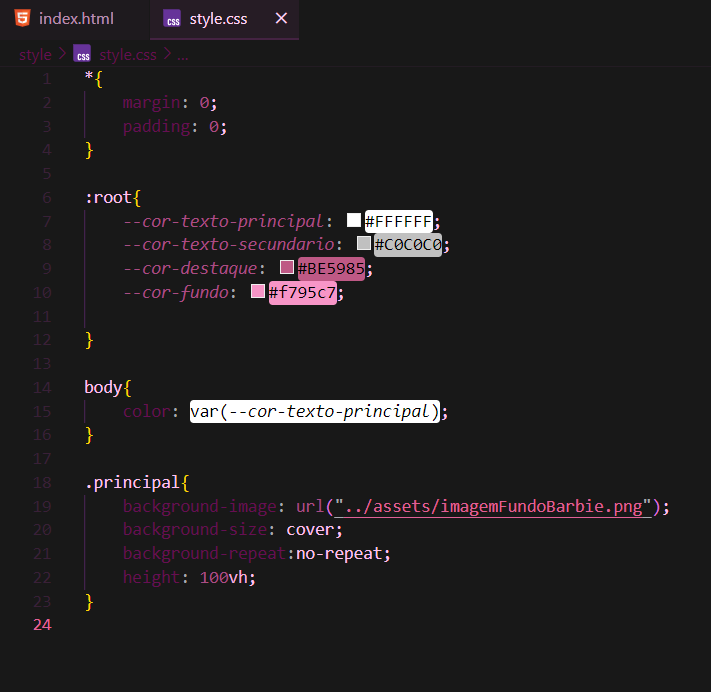711x692 pixels.
Task: Click the background-repeat property name
Action: (205, 554)
